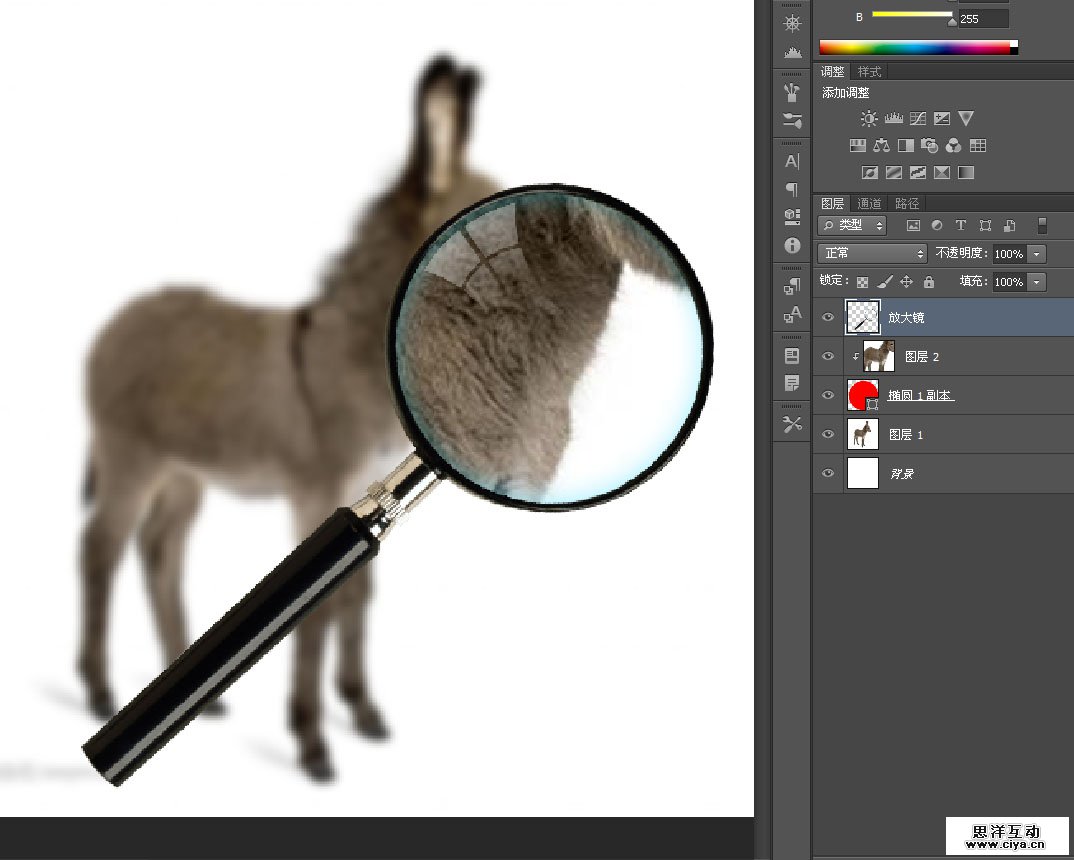The height and width of the screenshot is (860, 1074).
Task: Add a Photo Filter adjustment
Action: pos(929,146)
